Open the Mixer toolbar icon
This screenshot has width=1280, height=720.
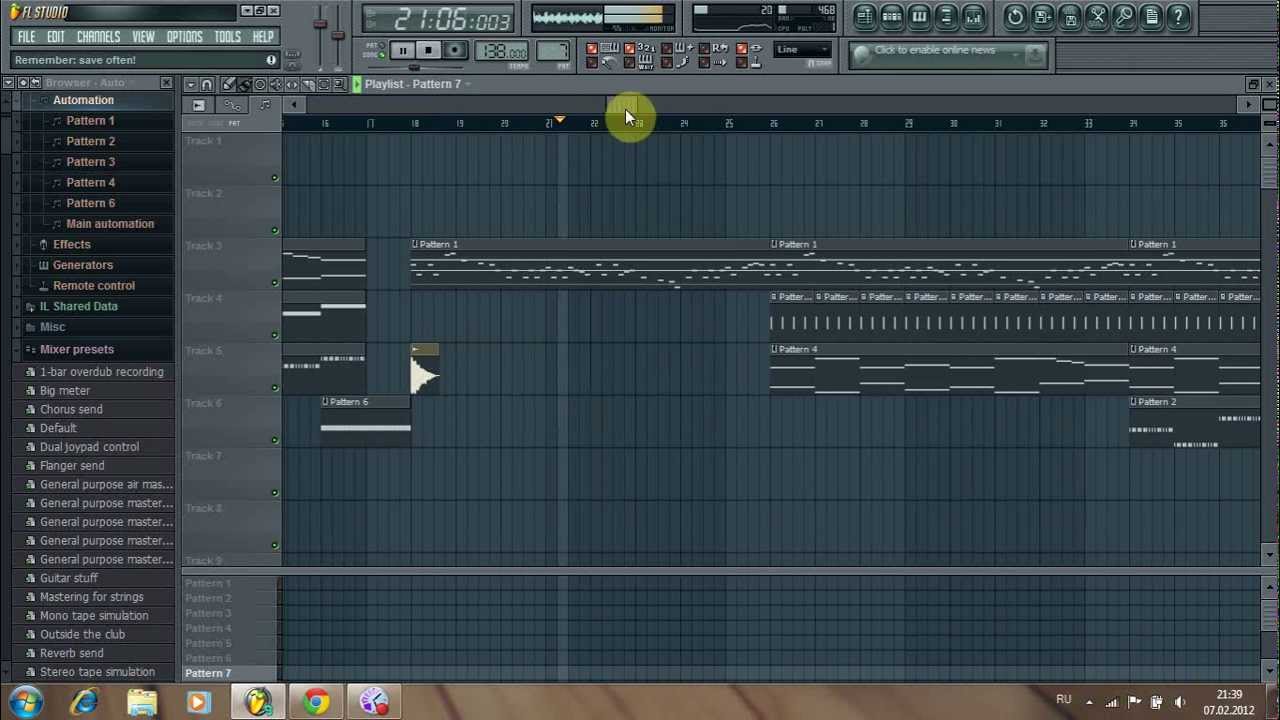(973, 16)
